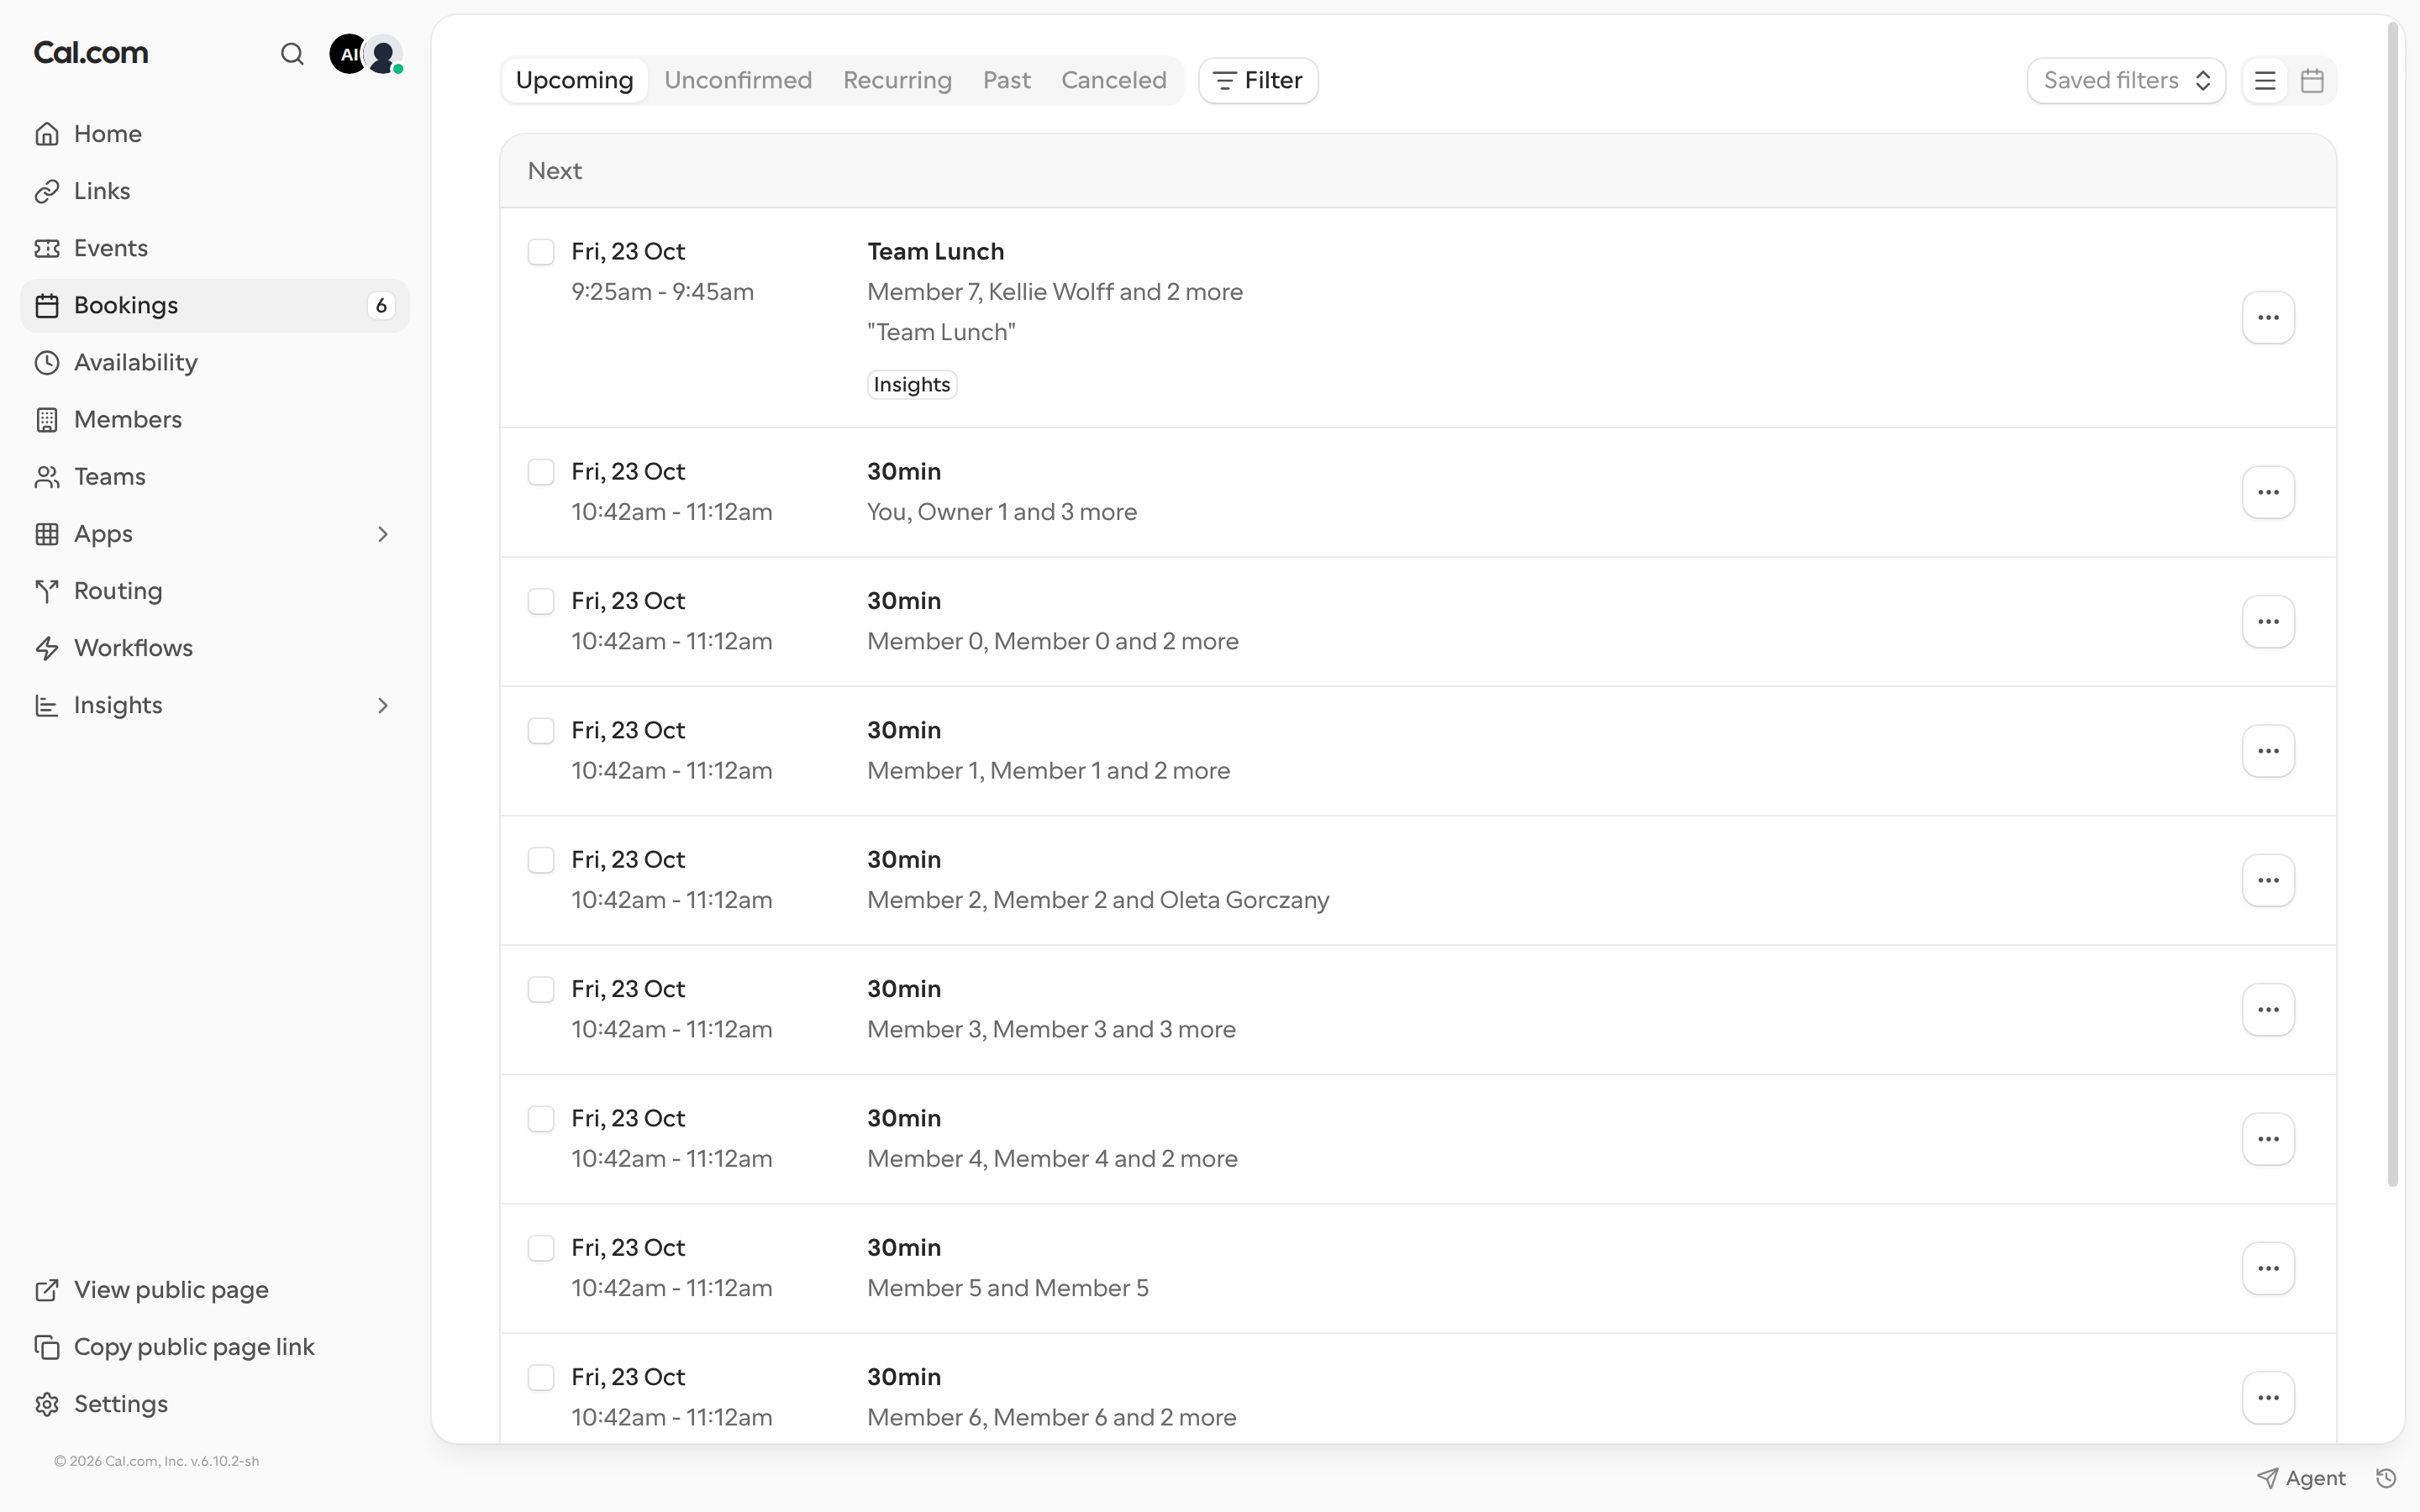Viewport: 2420px width, 1512px height.
Task: Open the Agent button
Action: (2301, 1478)
